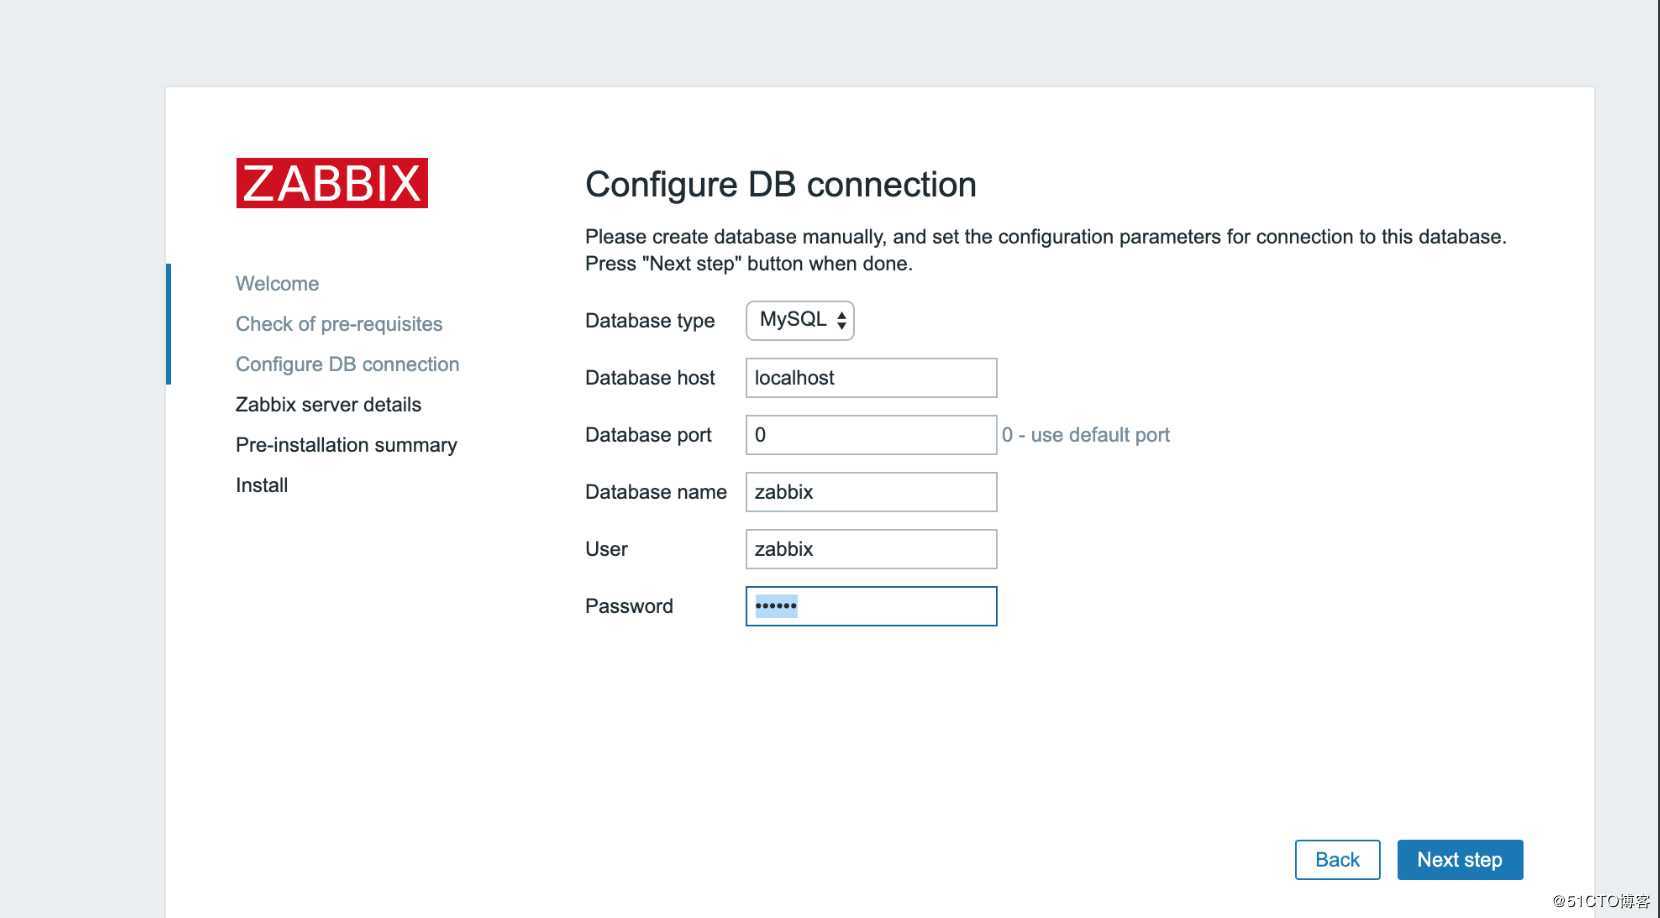Click the '0 - use default port' hint
1660x918 pixels.
pyautogui.click(x=1086, y=435)
